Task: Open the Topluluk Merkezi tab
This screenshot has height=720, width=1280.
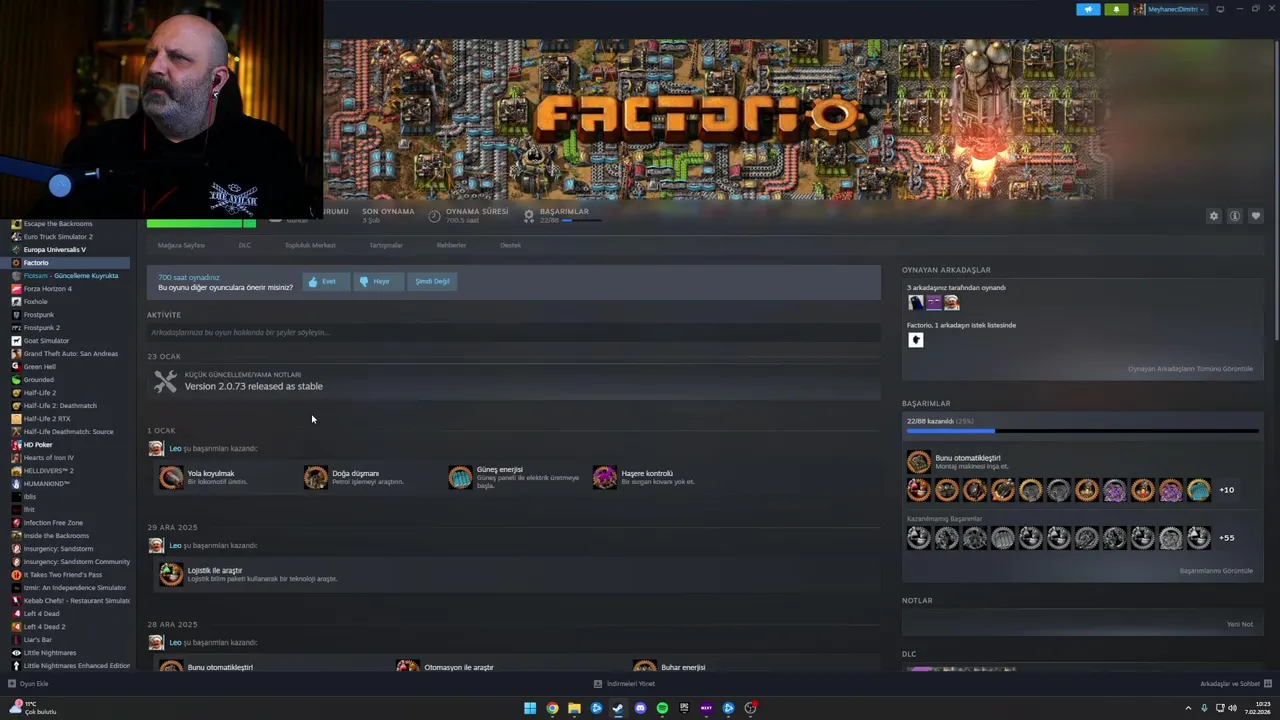Action: (x=310, y=245)
